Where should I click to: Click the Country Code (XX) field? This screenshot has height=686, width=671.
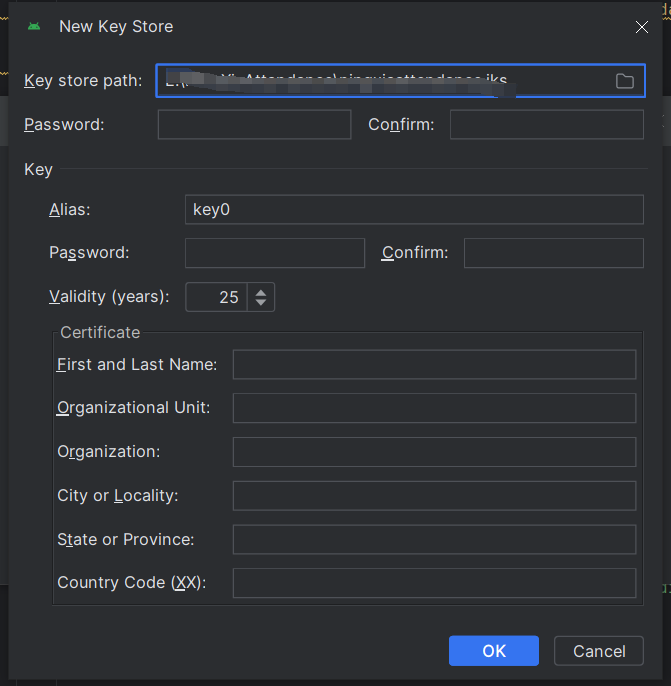[434, 583]
